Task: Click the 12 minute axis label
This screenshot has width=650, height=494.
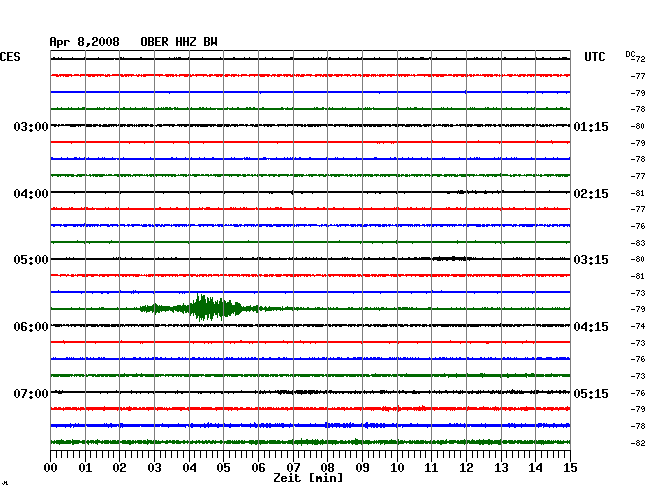Action: point(466,468)
